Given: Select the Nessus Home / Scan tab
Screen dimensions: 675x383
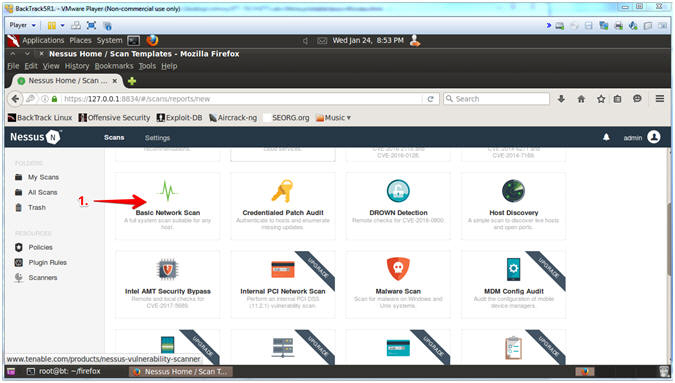Looking at the screenshot, I should click(x=67, y=80).
